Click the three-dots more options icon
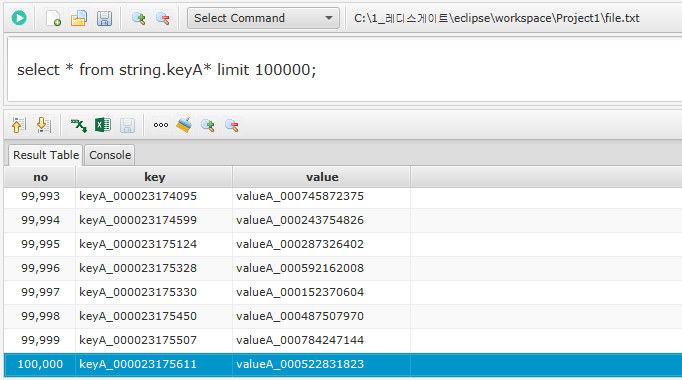This screenshot has width=682, height=380. [160, 125]
